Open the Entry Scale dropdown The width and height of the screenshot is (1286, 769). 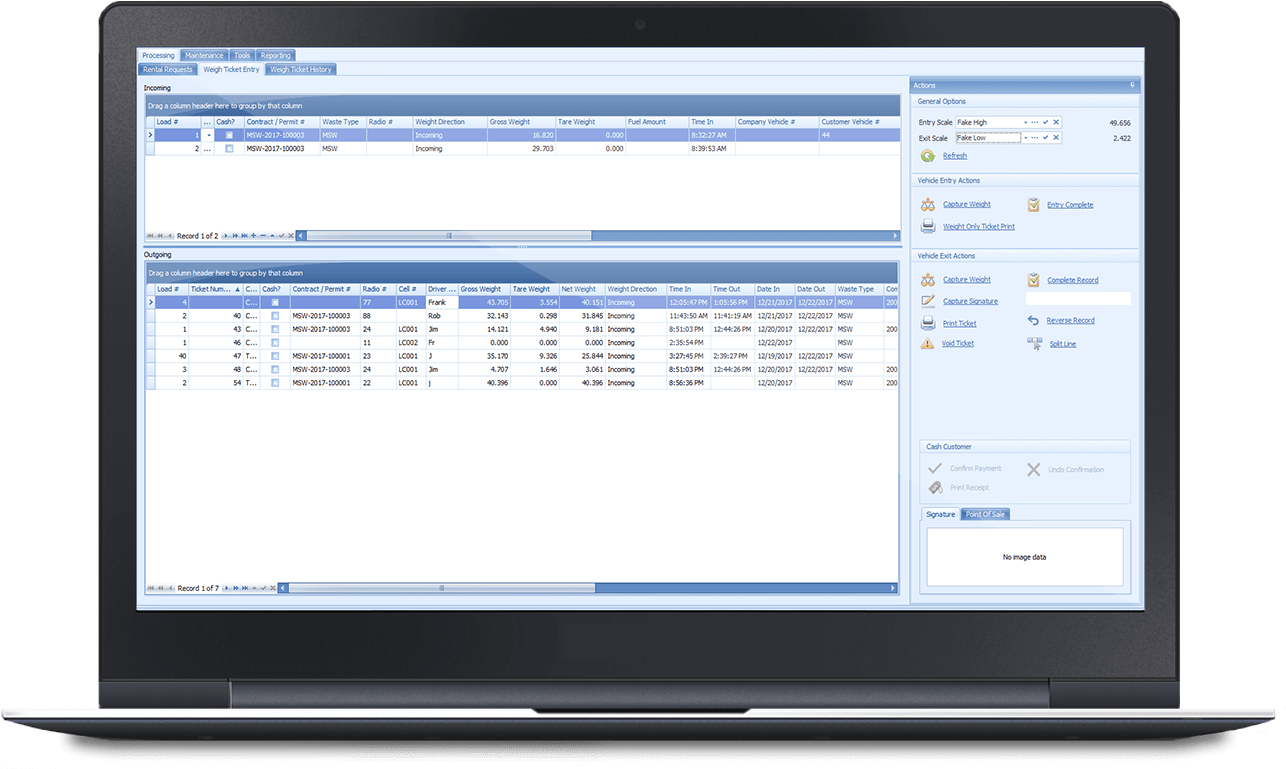(x=1026, y=122)
